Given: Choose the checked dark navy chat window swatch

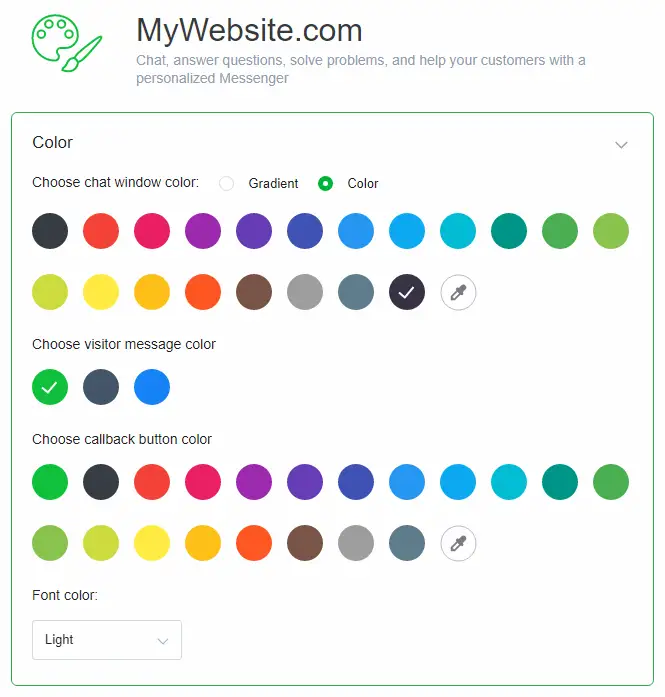Looking at the screenshot, I should tap(407, 293).
